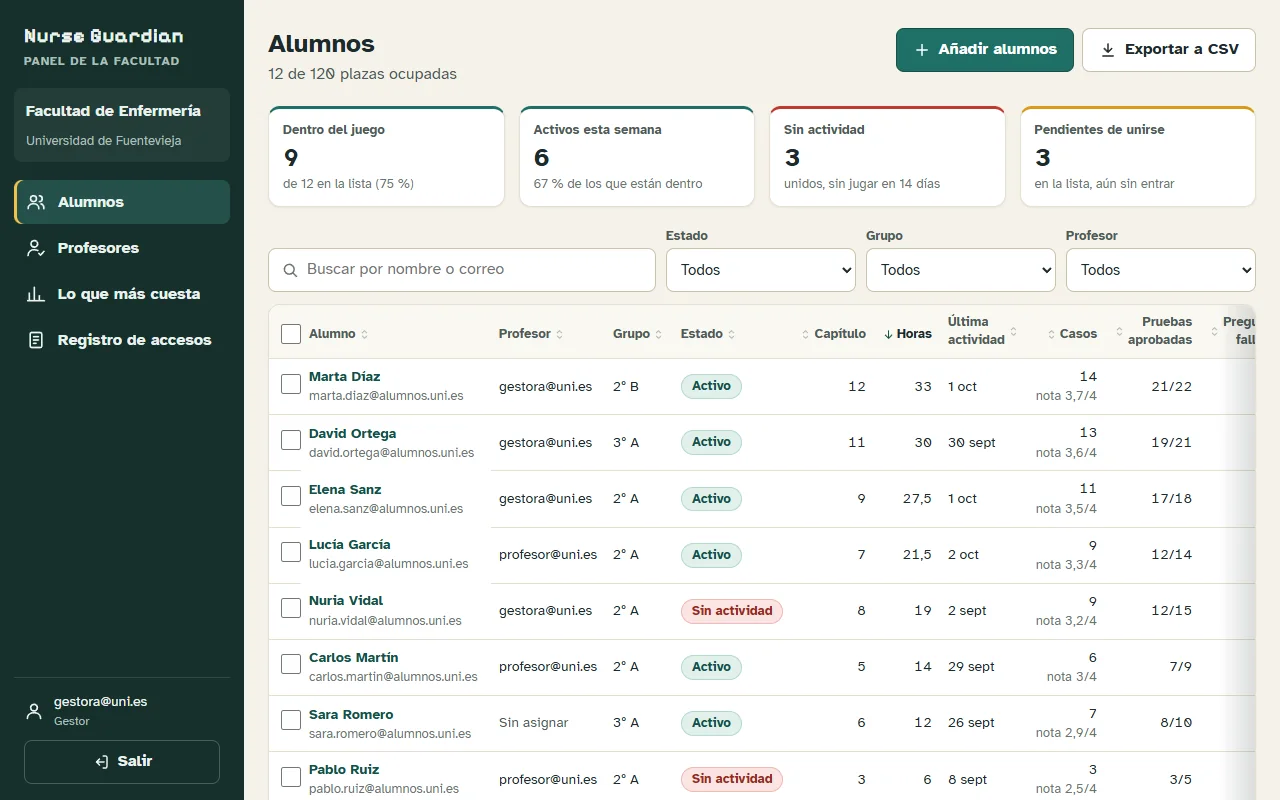Click Exportar a CSV button
Image resolution: width=1280 pixels, height=800 pixels.
(1169, 50)
